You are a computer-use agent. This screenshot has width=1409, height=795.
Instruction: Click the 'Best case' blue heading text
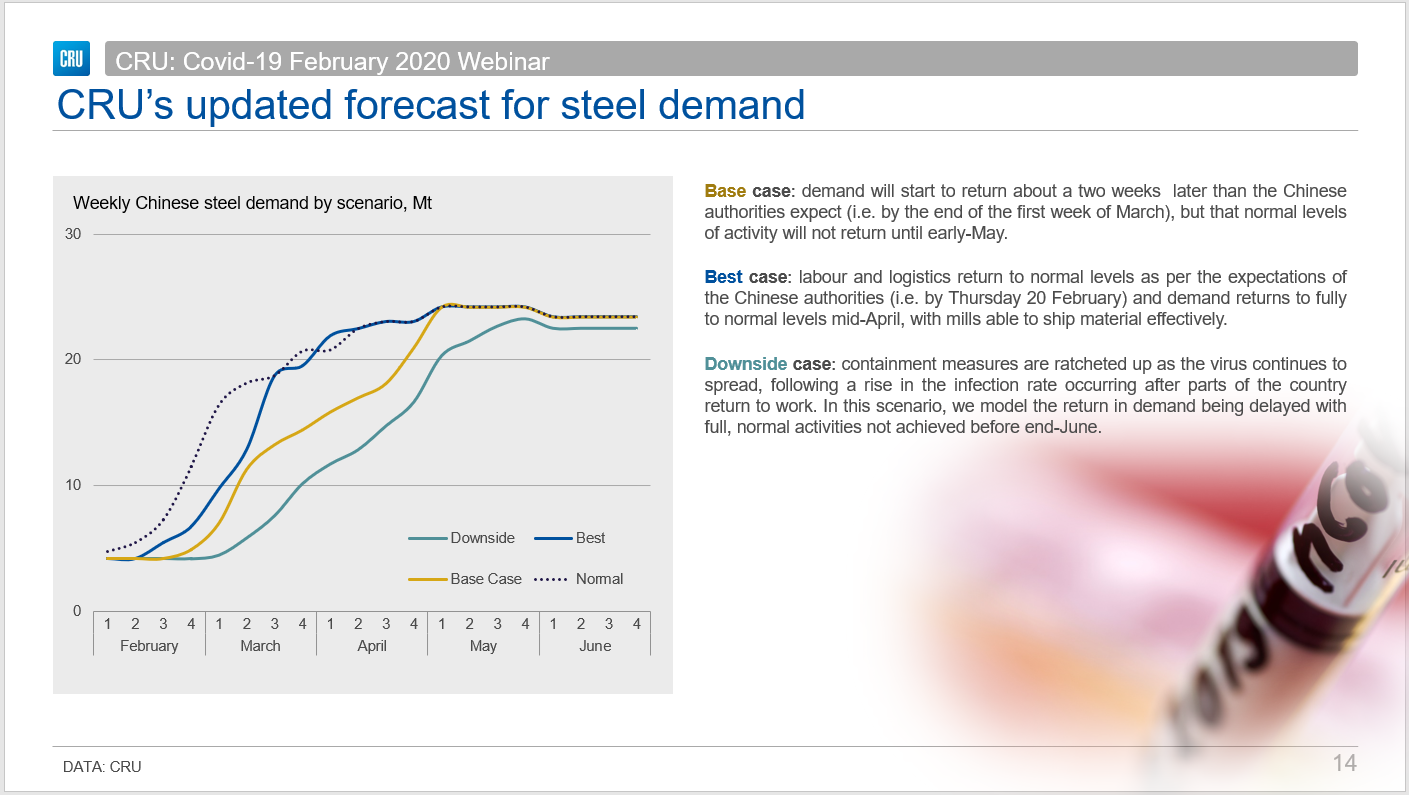coord(746,277)
